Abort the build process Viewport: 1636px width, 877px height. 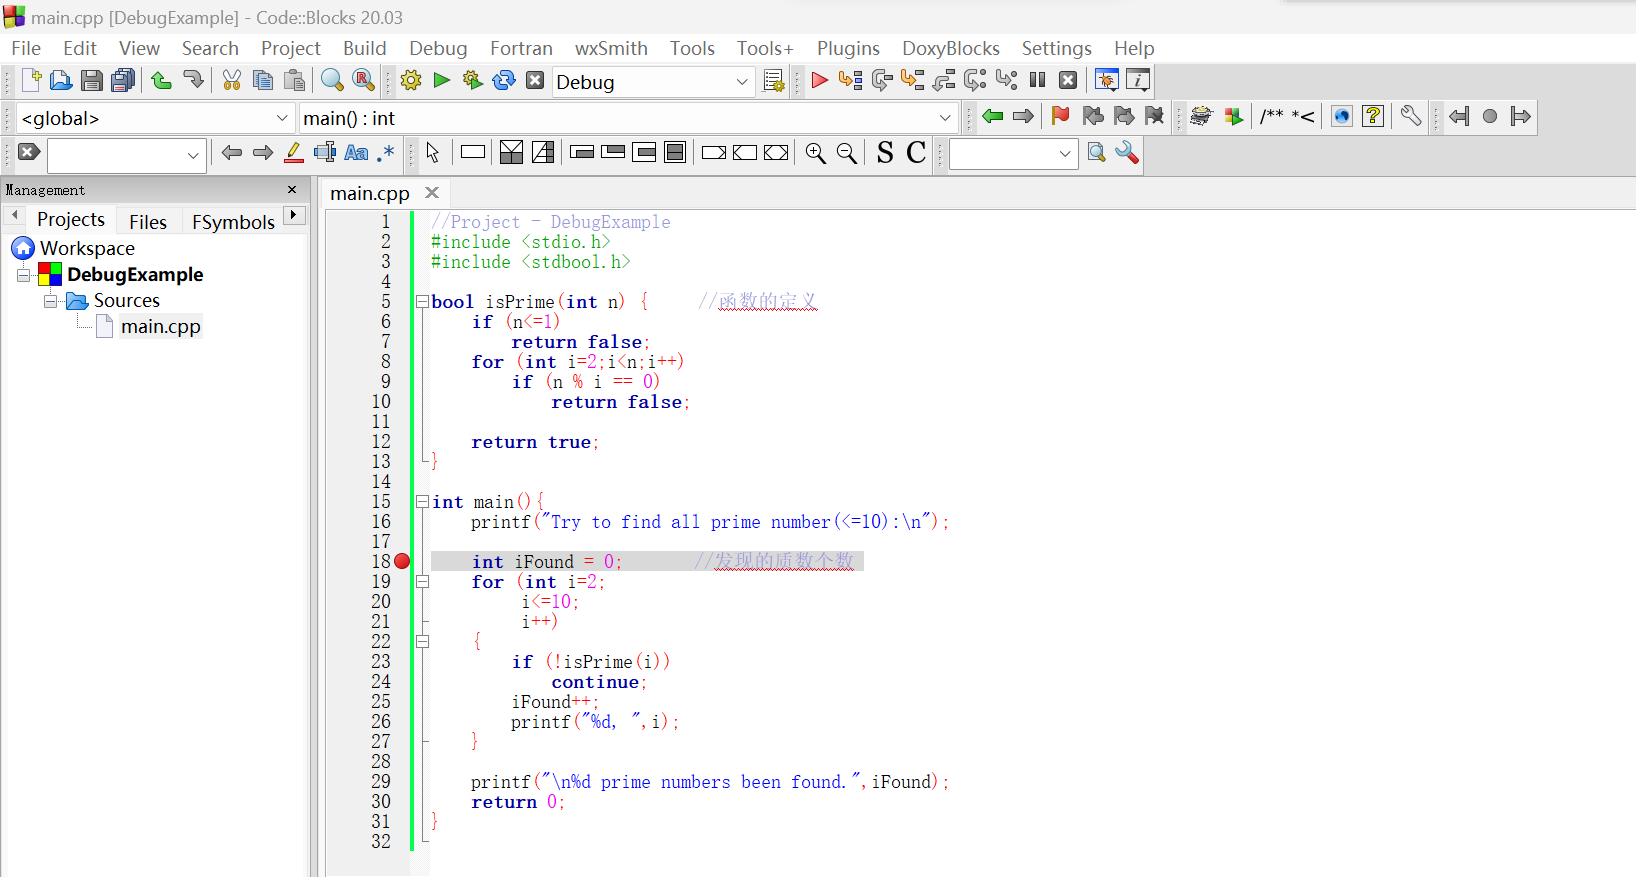[x=535, y=81]
